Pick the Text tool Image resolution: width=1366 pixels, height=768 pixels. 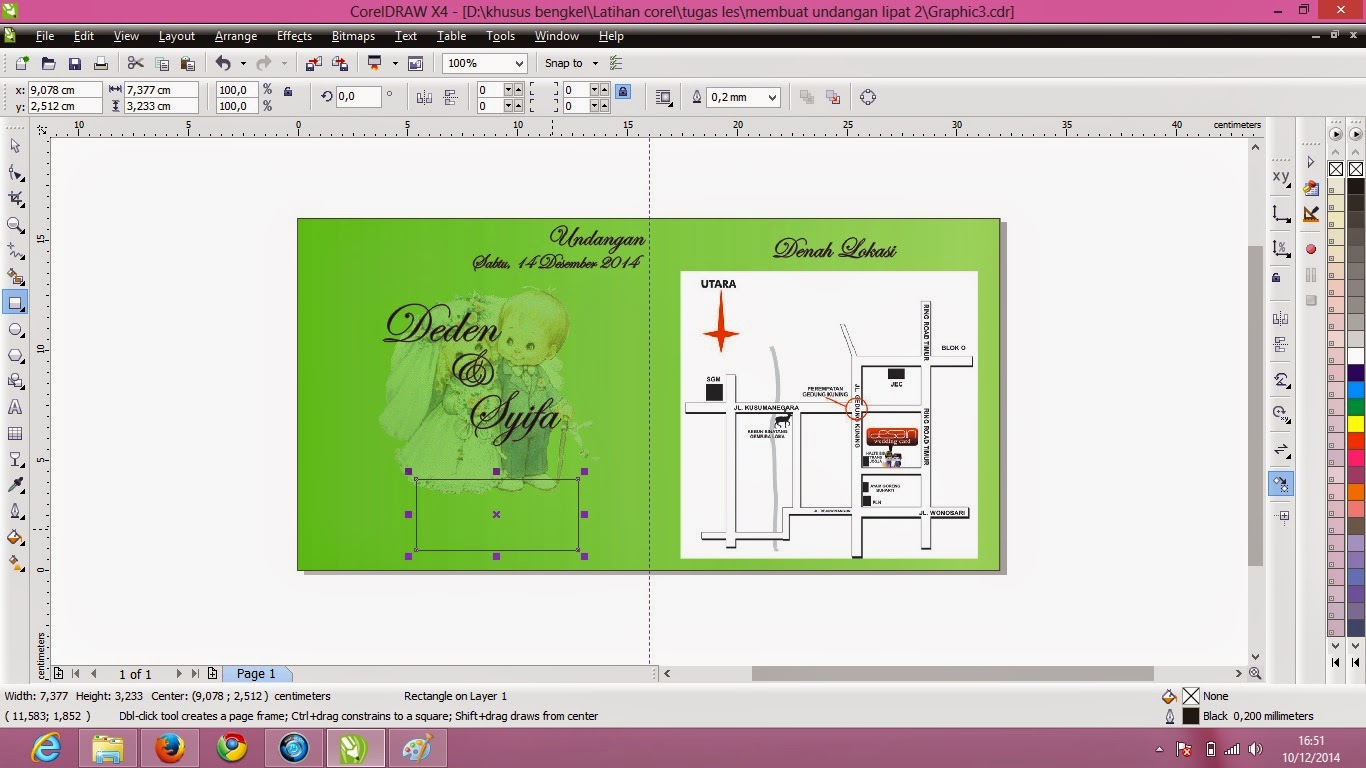point(15,407)
